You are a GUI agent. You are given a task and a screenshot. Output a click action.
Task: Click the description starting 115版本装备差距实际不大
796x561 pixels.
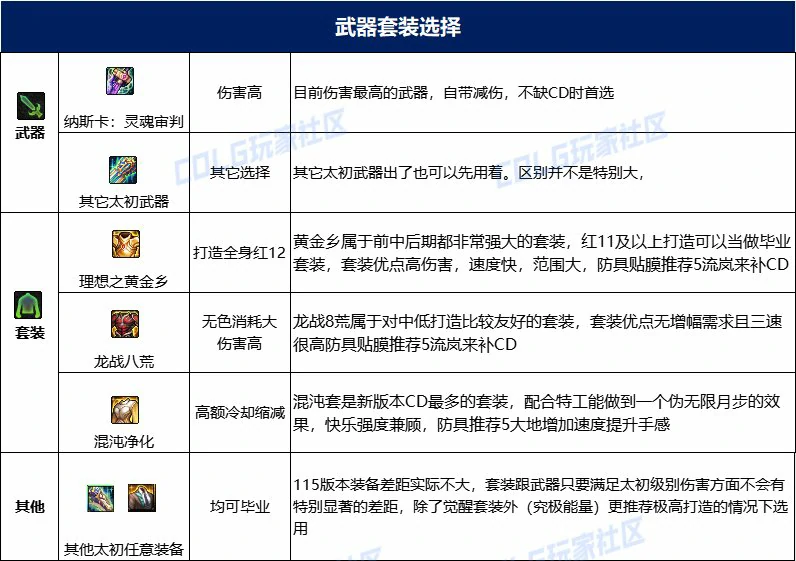[x=541, y=506]
